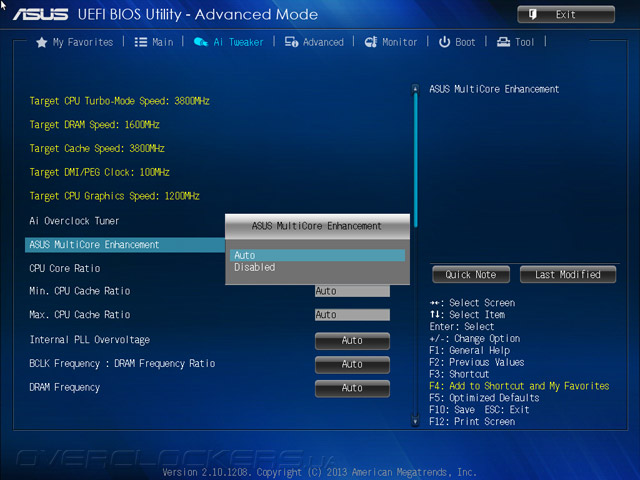This screenshot has height=480, width=640.
Task: Click Target CPU Turbo-Mode Speed: 3800MHz text
Action: pos(120,101)
